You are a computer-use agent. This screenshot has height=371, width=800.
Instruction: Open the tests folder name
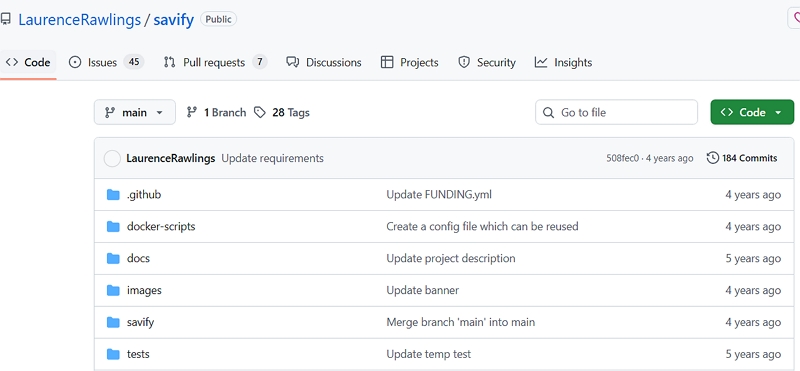tap(138, 354)
